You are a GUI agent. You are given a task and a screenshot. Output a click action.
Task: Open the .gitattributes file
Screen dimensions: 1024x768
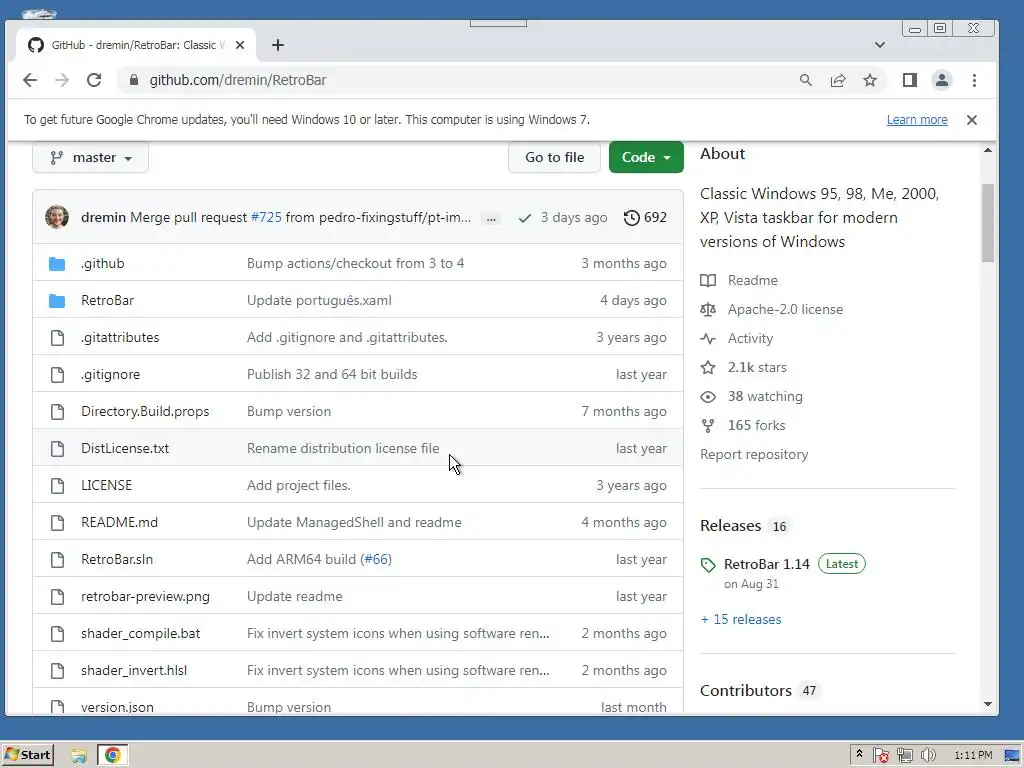pyautogui.click(x=120, y=338)
